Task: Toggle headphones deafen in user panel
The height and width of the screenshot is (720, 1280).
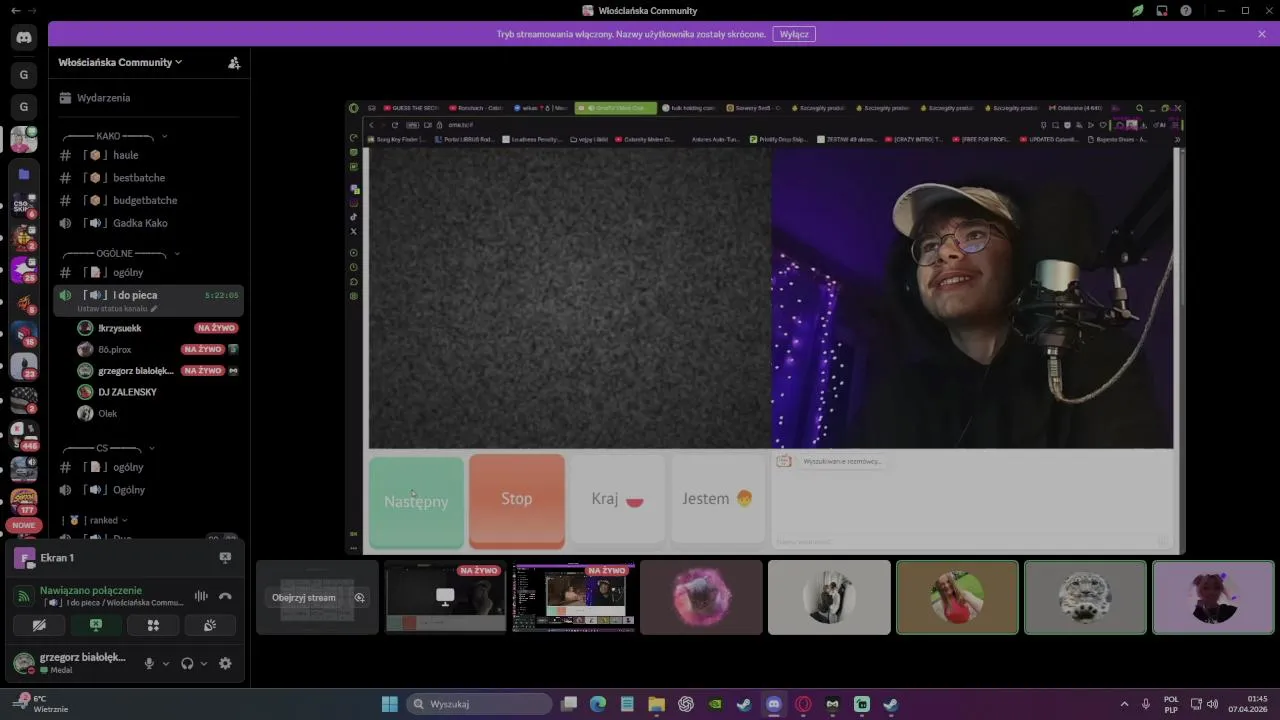Action: click(x=187, y=663)
